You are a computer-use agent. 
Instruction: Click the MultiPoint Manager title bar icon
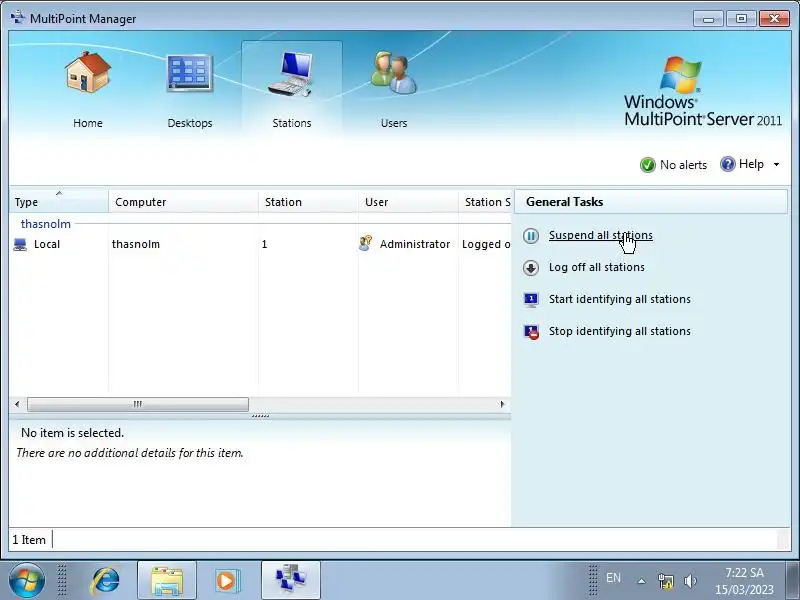(17, 18)
